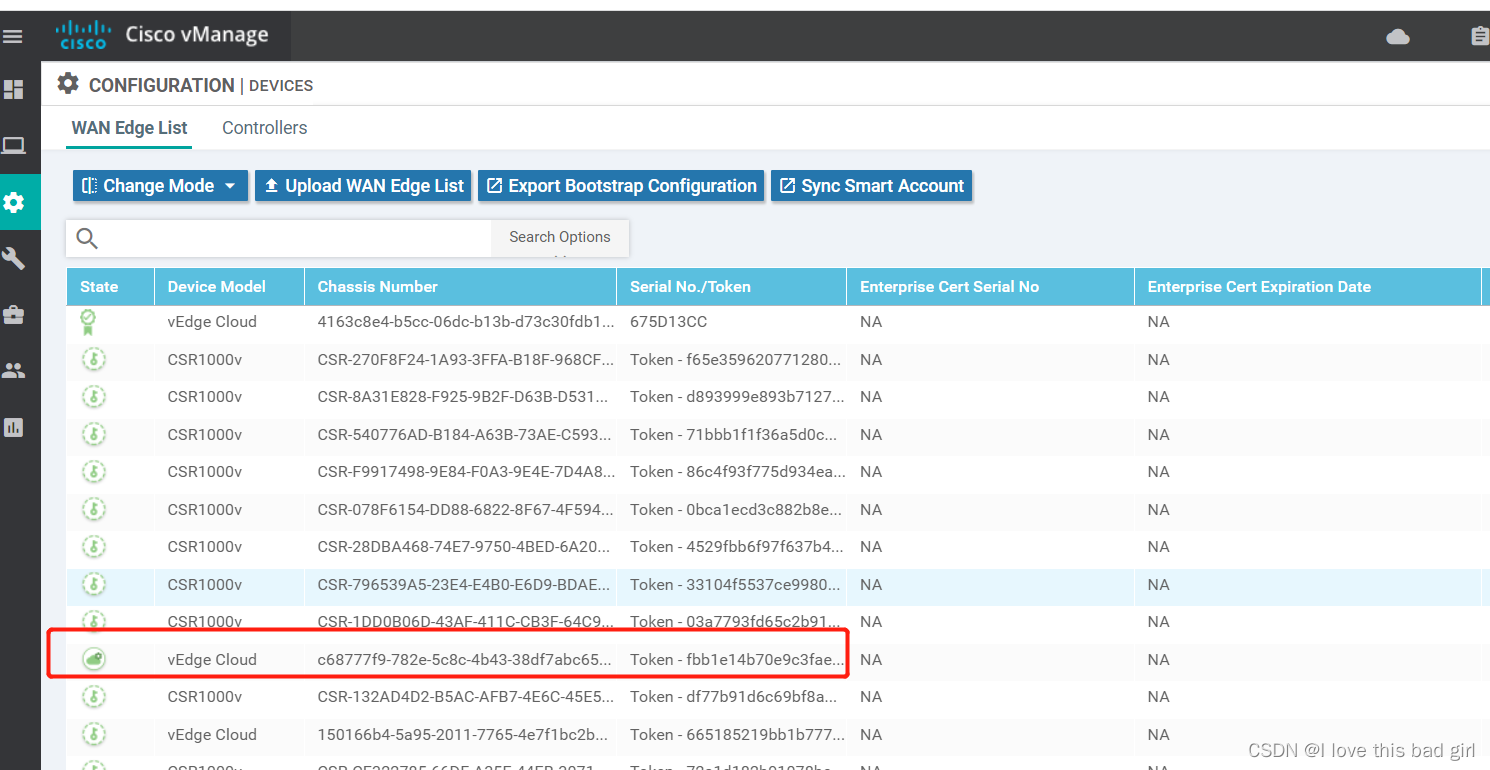Screen dimensions: 1490x770
Task: Click state icon of CSR-270F8F24 row
Action: (94, 360)
